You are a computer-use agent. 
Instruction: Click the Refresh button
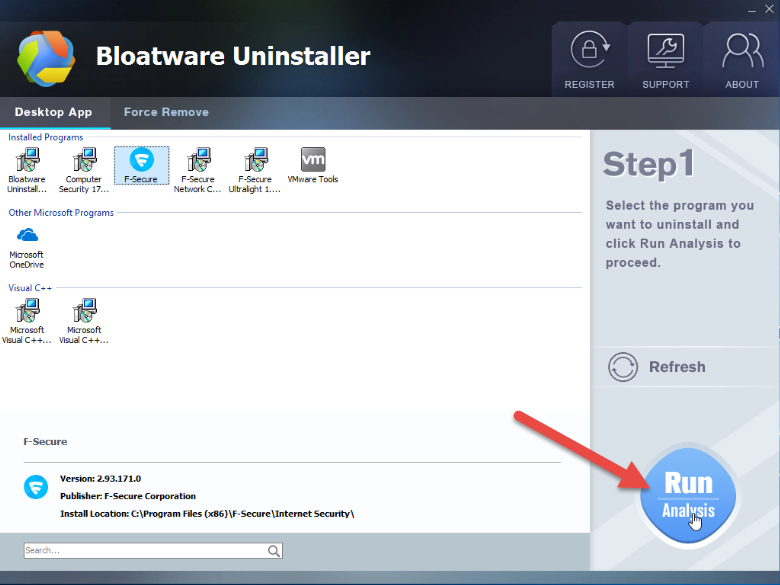657,367
